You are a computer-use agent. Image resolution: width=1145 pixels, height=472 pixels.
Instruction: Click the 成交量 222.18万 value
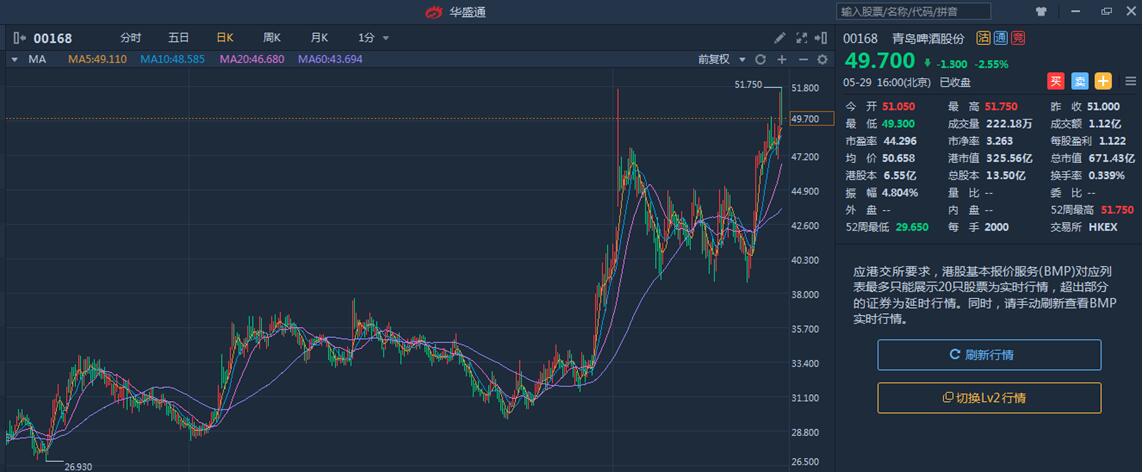[1010, 123]
